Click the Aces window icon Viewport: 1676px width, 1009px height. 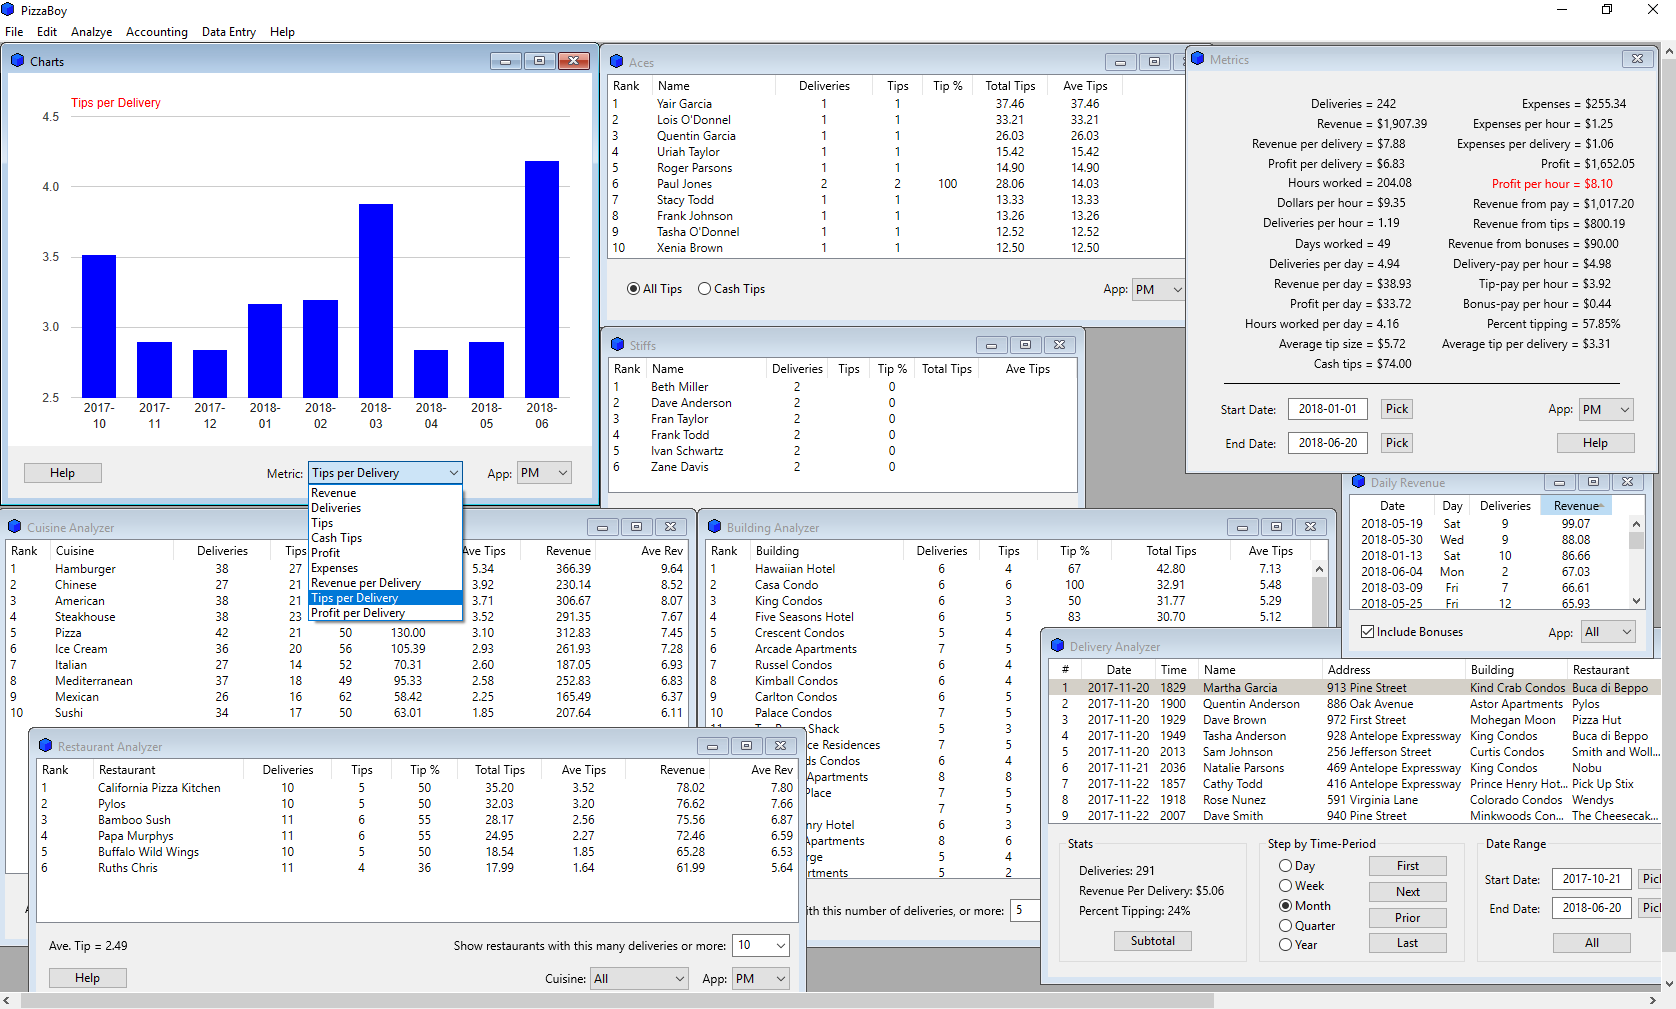pyautogui.click(x=617, y=62)
